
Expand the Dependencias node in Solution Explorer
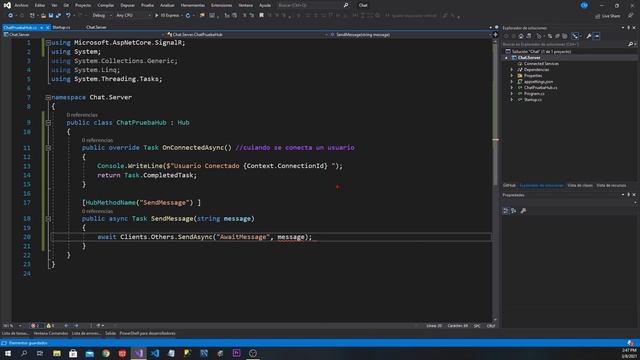[x=512, y=70]
